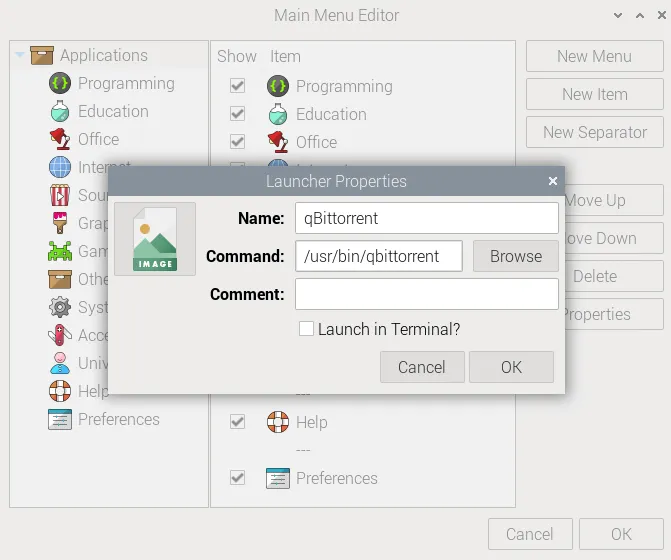This screenshot has width=671, height=560.
Task: Select Preferences icon in left tree
Action: click(x=60, y=419)
